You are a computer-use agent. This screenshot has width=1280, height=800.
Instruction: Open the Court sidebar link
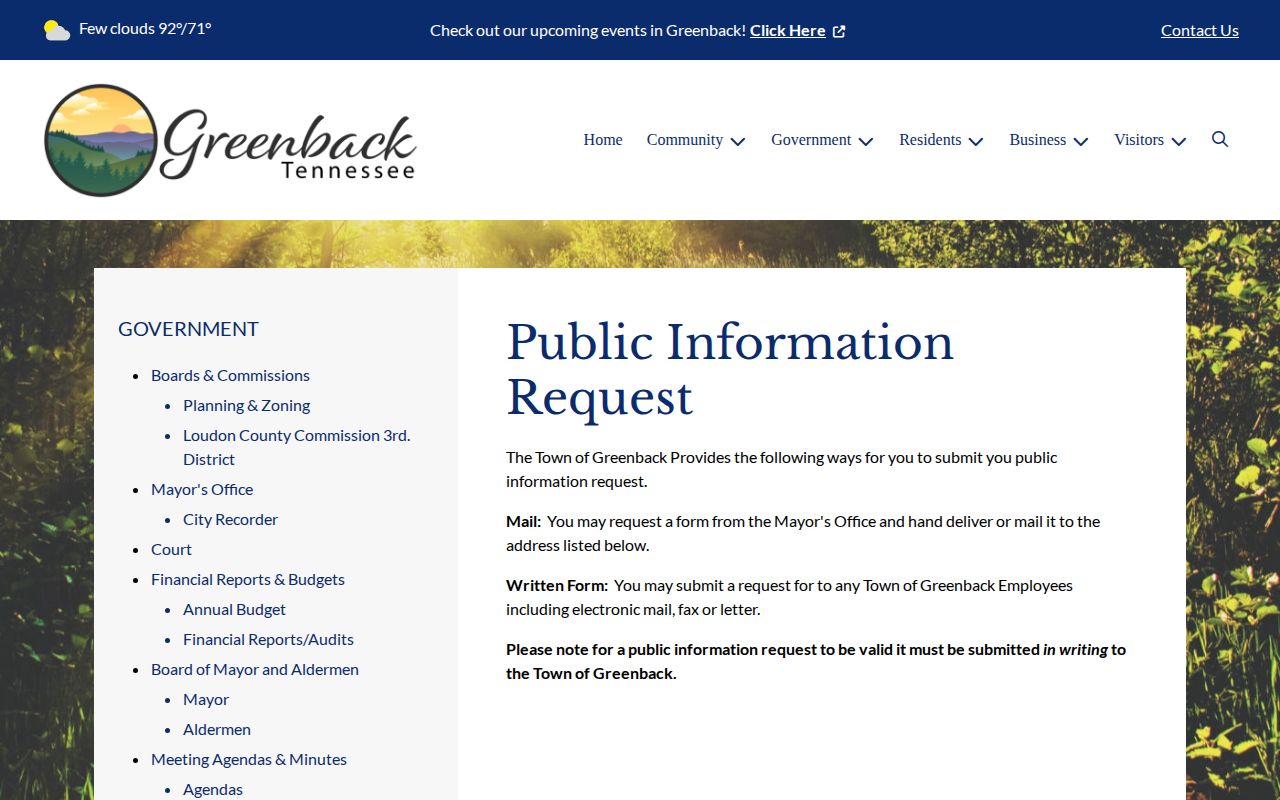[x=171, y=549]
